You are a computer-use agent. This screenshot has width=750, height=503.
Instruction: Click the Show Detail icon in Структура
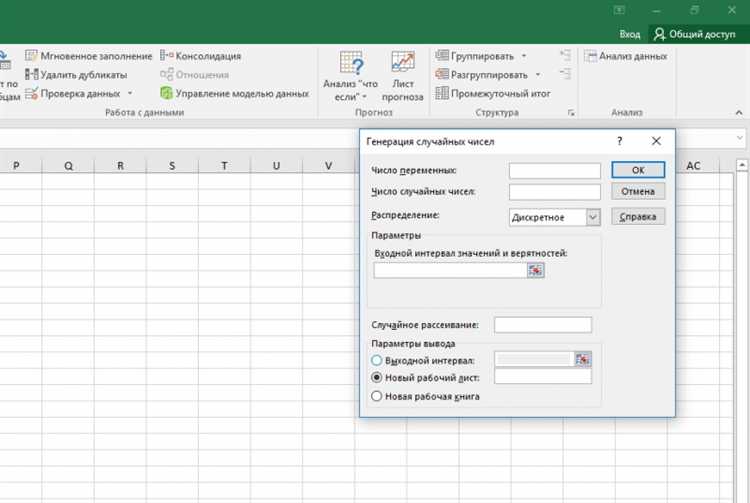coord(565,55)
